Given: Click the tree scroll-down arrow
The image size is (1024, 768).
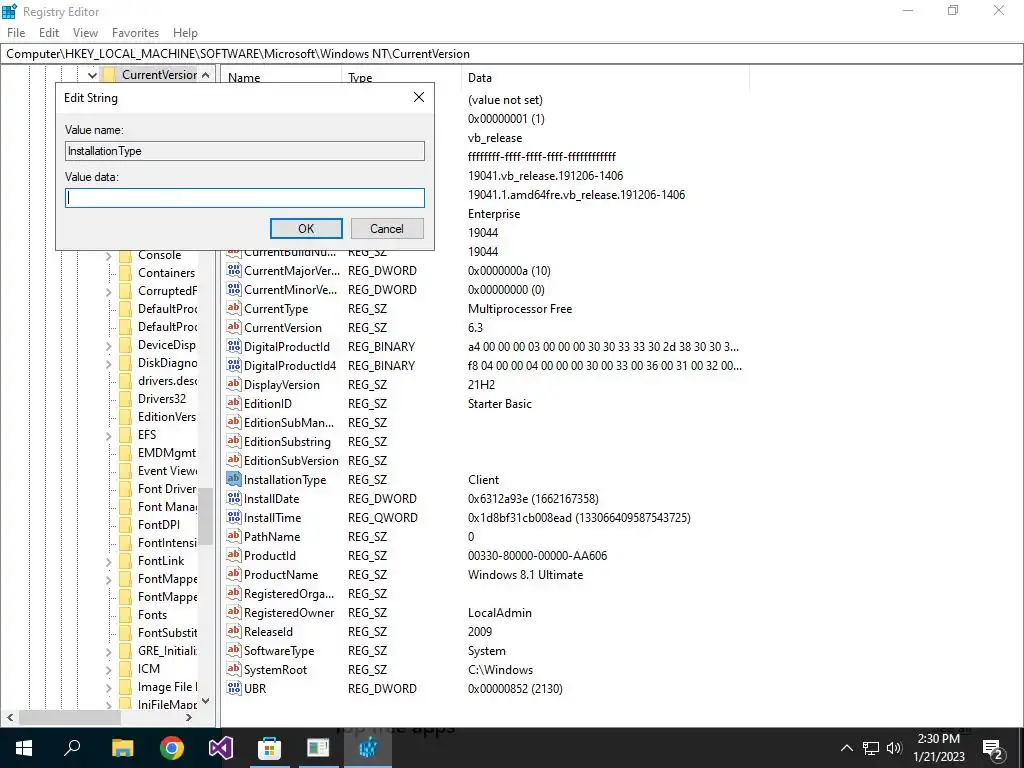Looking at the screenshot, I should 205,701.
